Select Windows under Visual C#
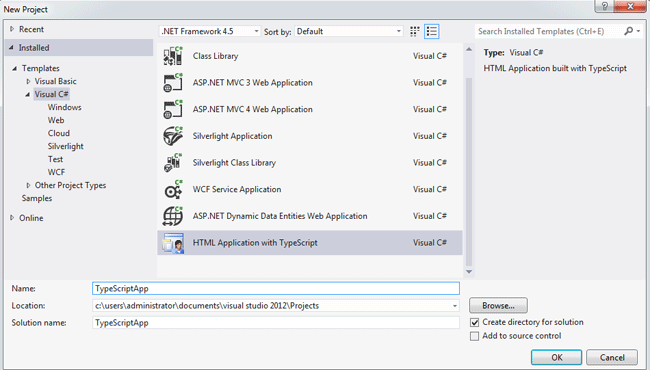The image size is (650, 370). coord(64,107)
